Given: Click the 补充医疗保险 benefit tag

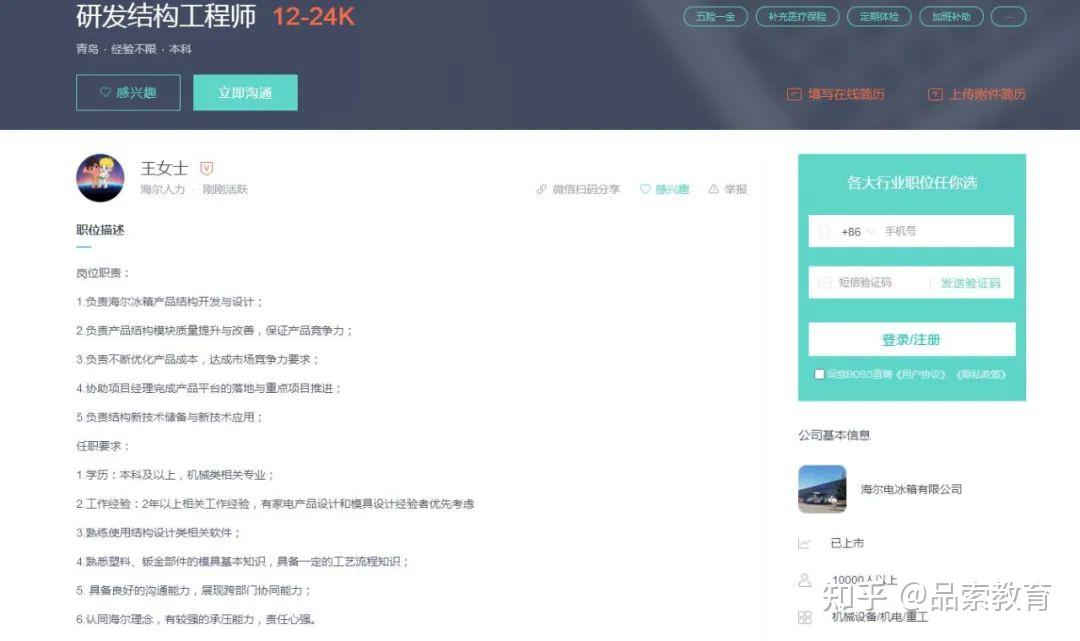Looking at the screenshot, I should (x=797, y=17).
